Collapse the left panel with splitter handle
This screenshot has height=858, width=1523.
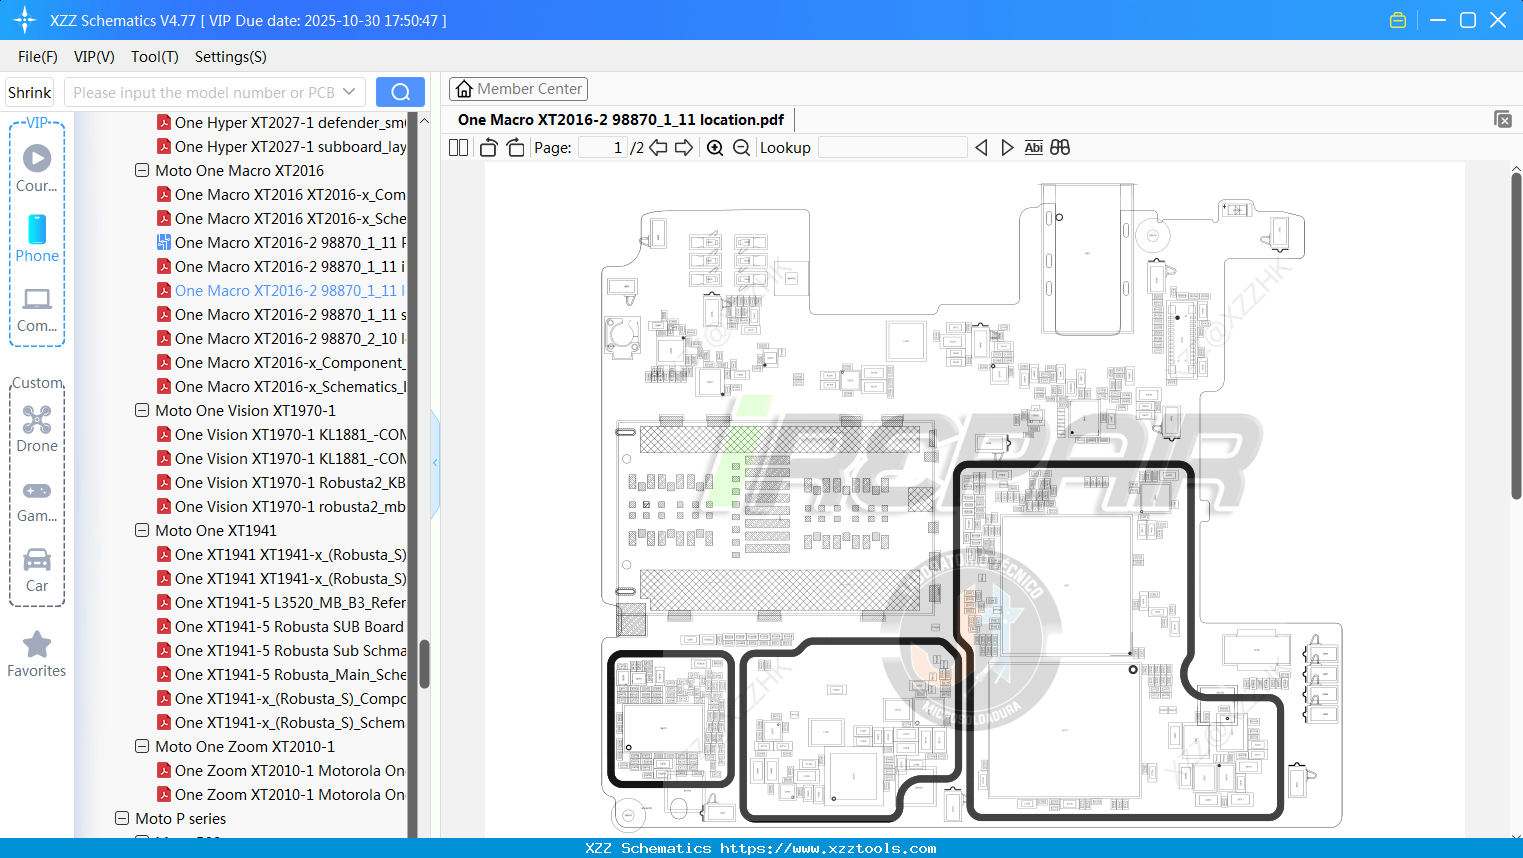pyautogui.click(x=435, y=462)
